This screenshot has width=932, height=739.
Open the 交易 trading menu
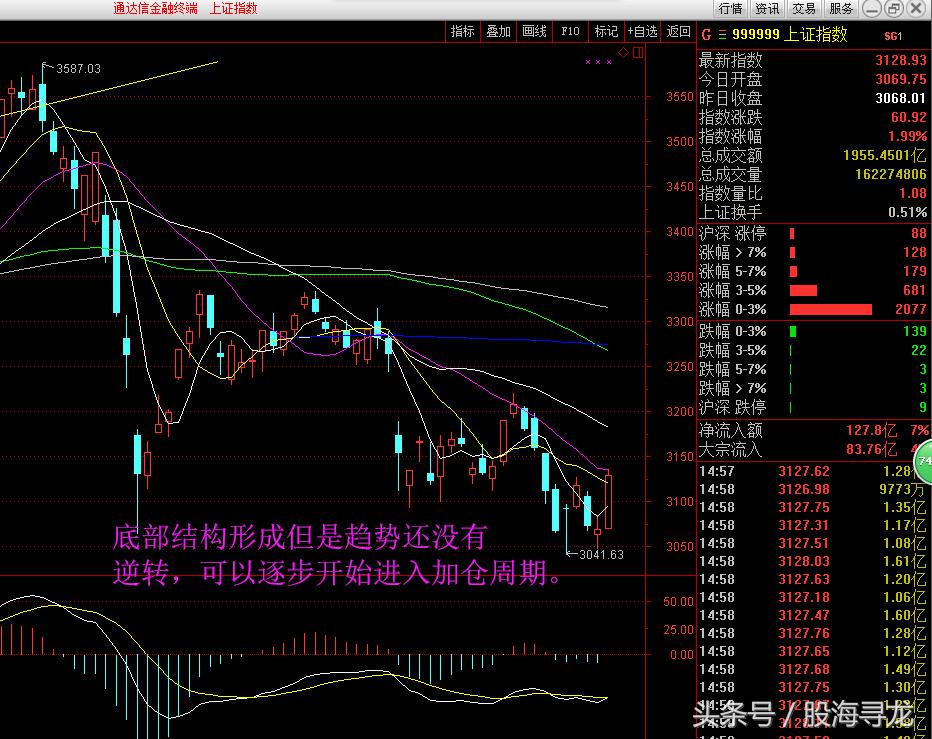[803, 8]
